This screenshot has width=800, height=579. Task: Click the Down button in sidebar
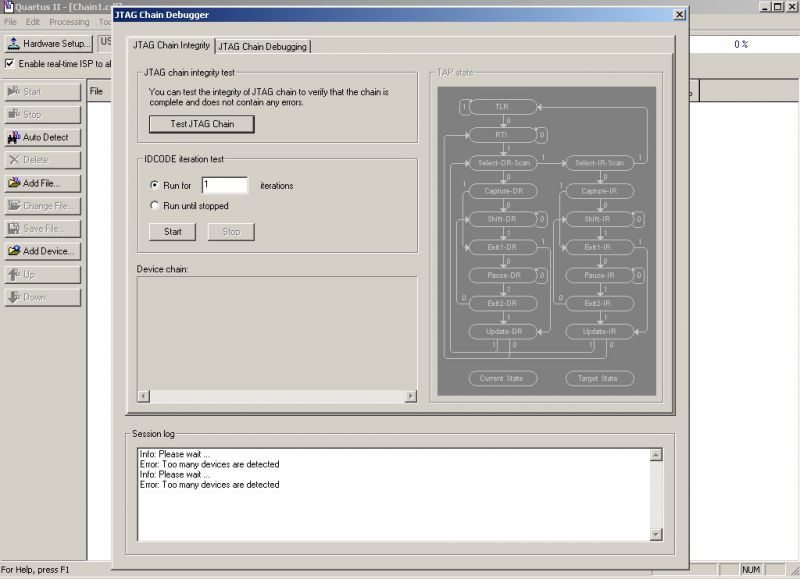[43, 297]
